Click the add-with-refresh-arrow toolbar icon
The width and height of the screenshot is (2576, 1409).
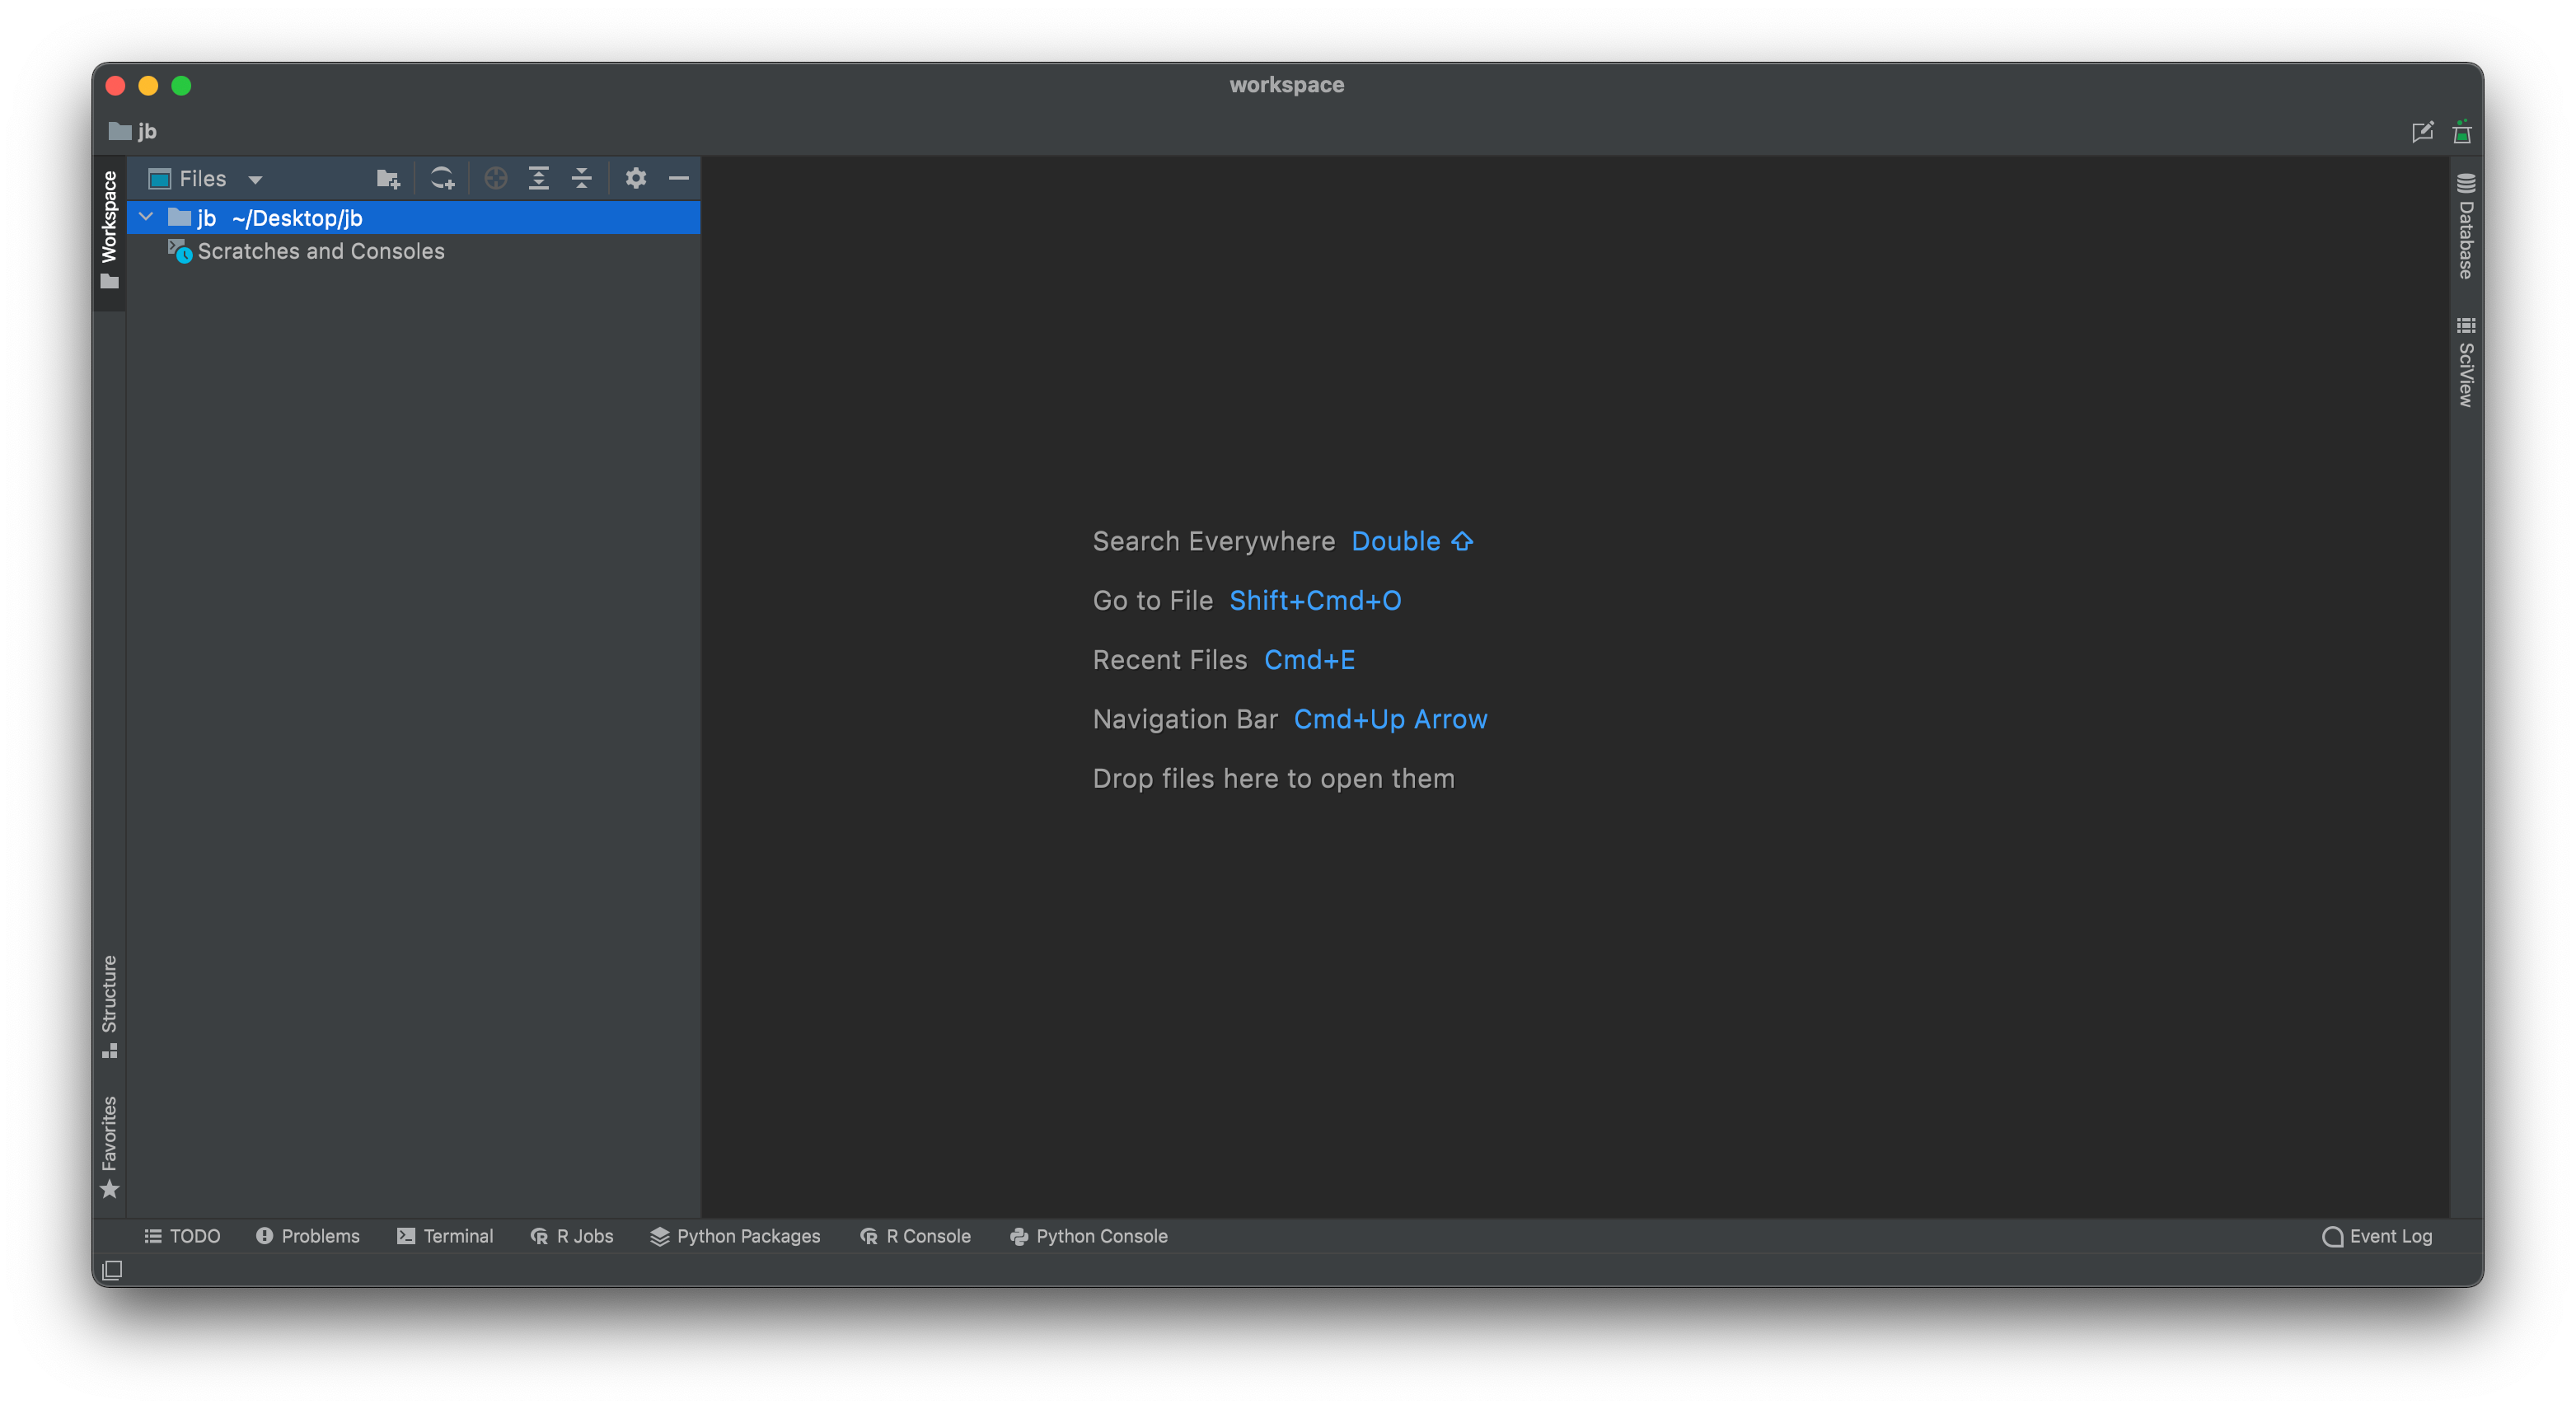point(442,179)
